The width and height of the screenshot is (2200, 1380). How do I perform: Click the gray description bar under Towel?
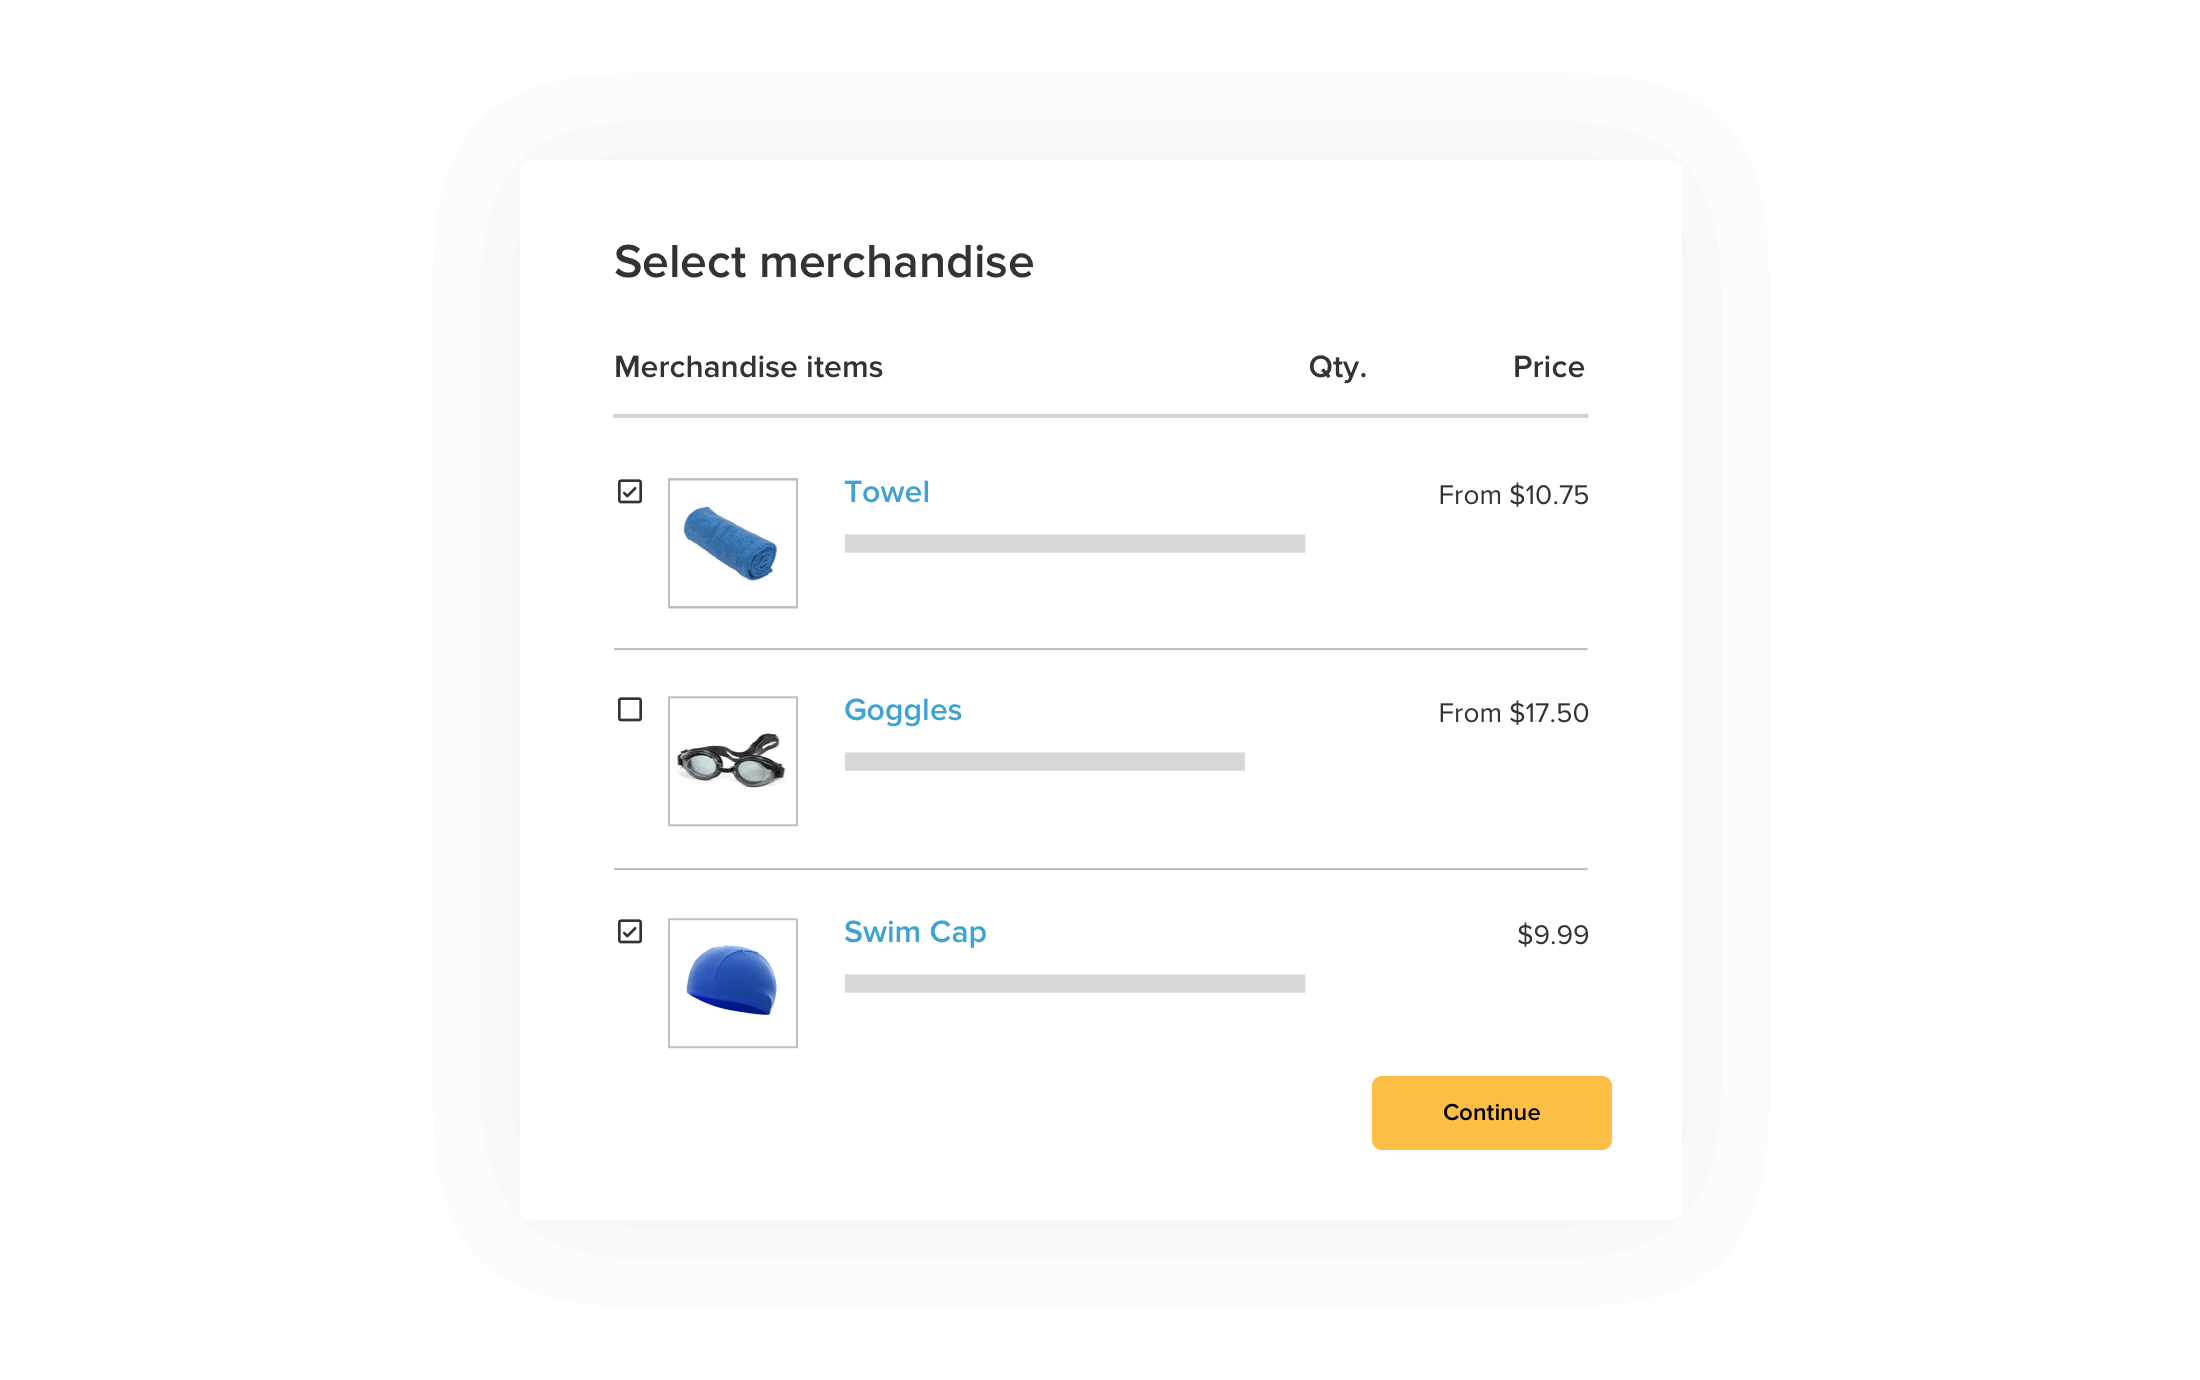(1075, 544)
